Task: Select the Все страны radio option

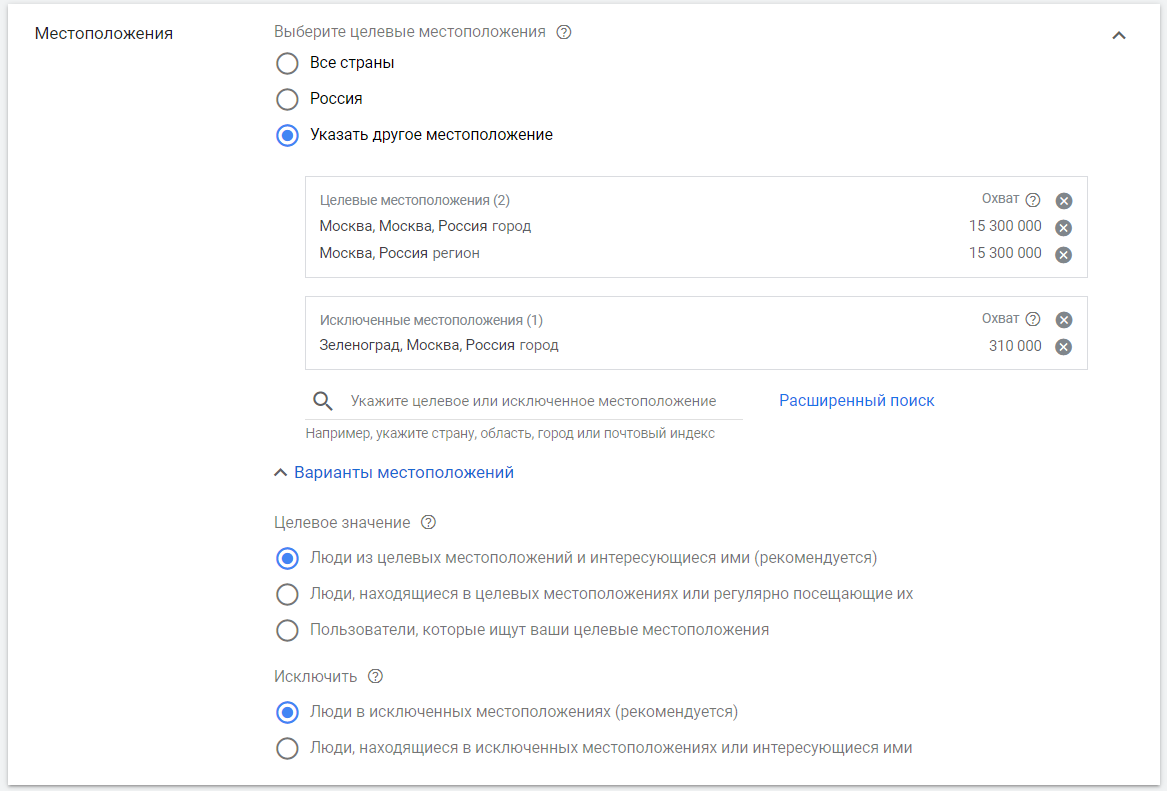Action: (x=287, y=63)
